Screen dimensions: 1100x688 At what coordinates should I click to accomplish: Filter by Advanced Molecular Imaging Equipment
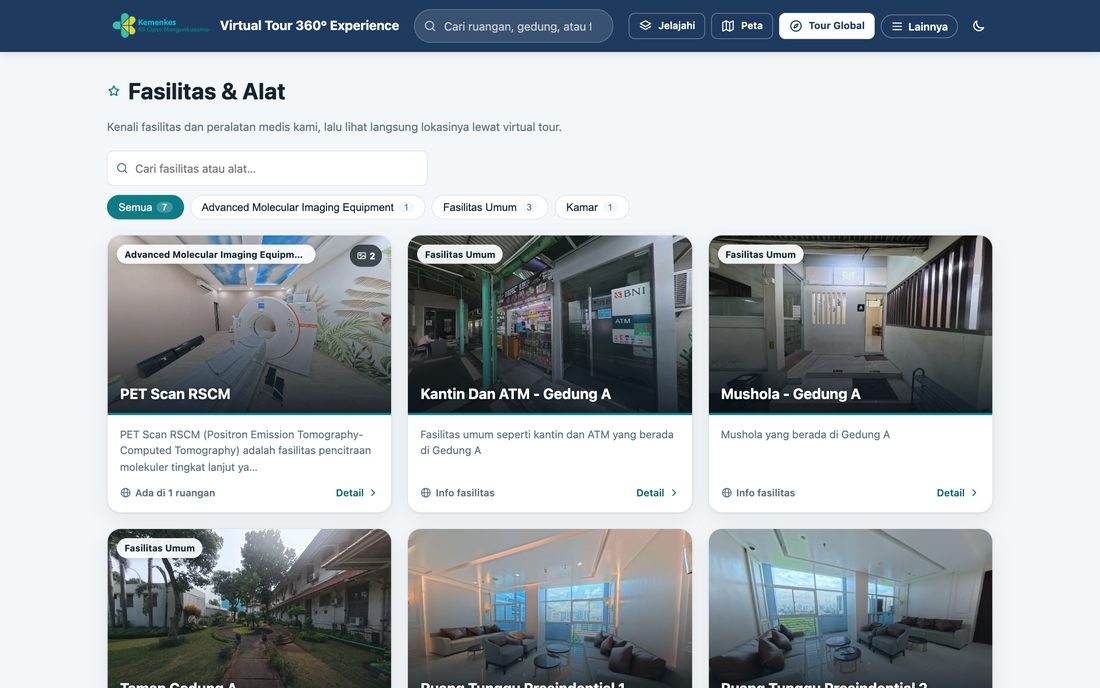click(307, 207)
